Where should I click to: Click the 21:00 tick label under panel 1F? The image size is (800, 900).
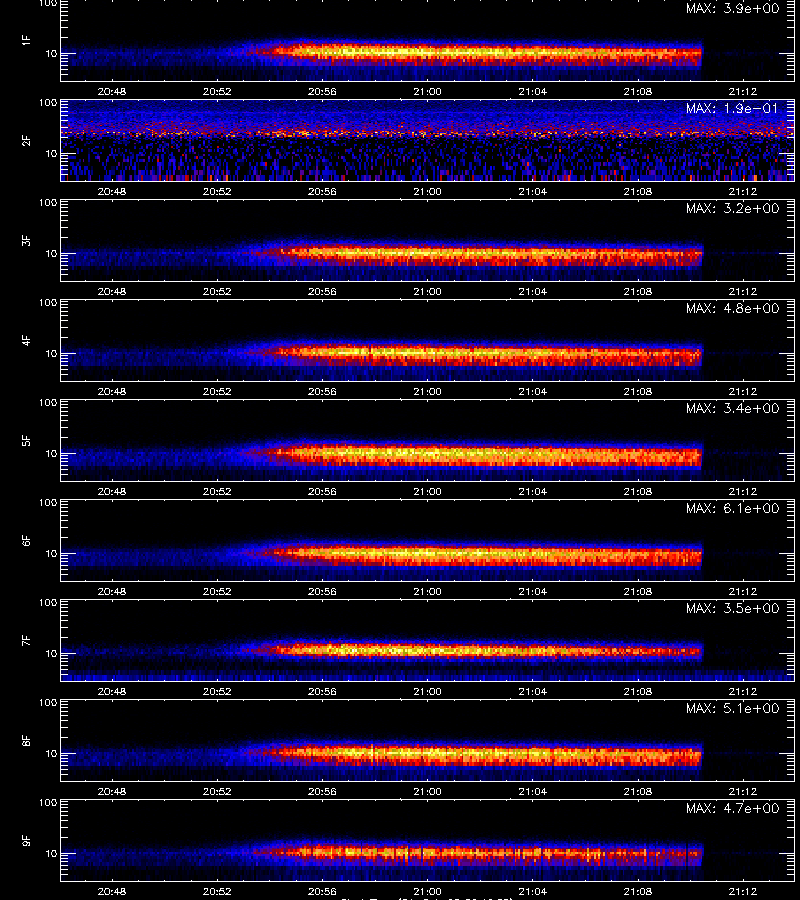click(x=428, y=91)
